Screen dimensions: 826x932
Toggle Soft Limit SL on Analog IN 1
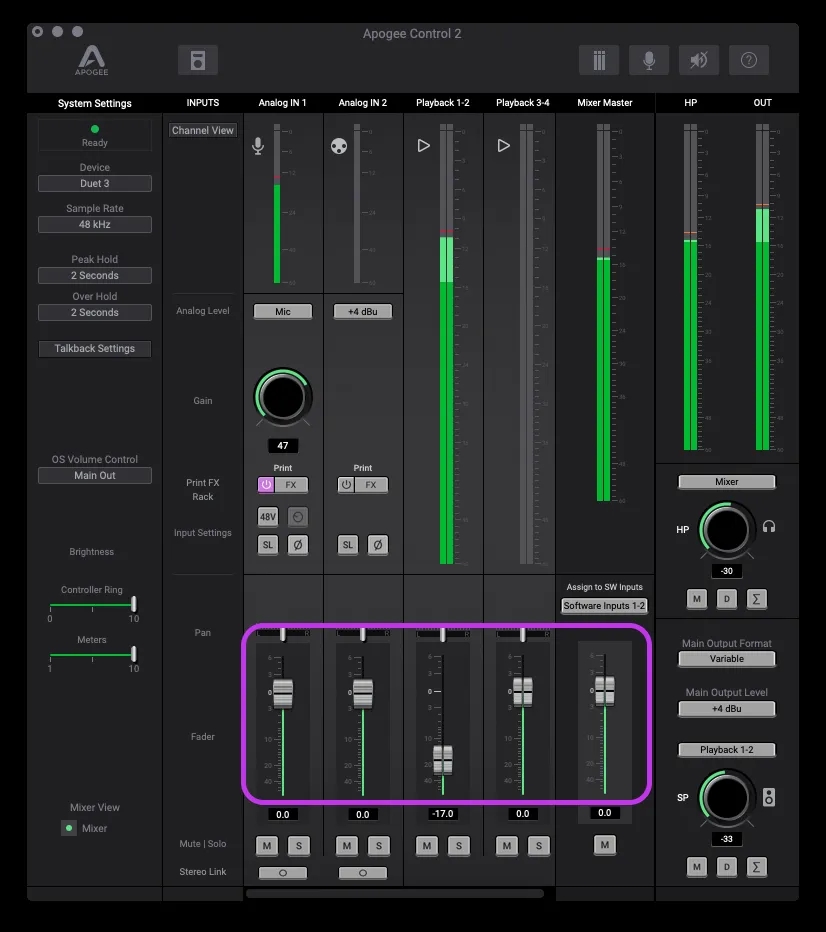tap(268, 544)
